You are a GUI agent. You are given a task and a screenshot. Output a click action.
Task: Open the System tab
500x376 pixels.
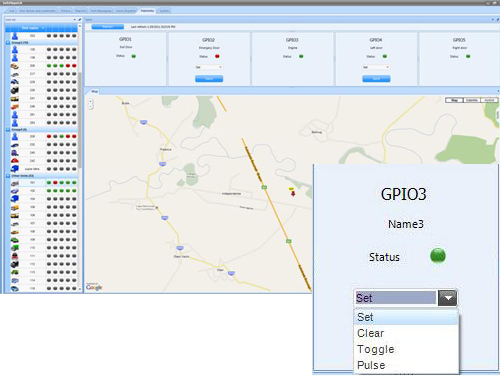164,11
